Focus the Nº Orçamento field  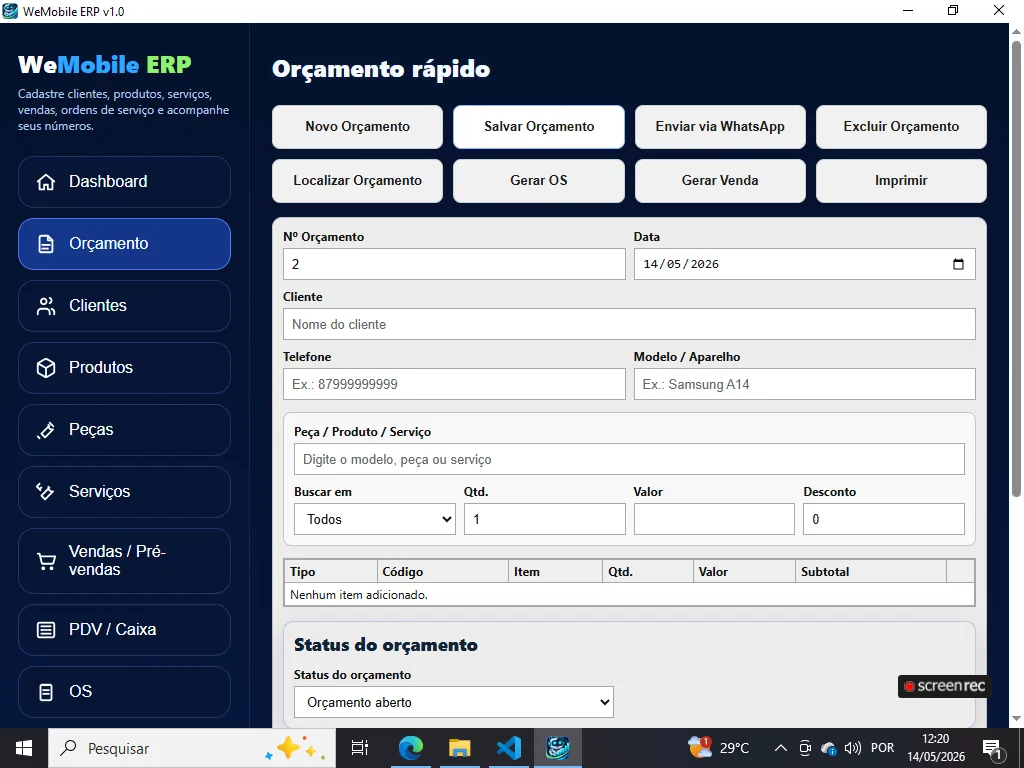click(x=454, y=264)
